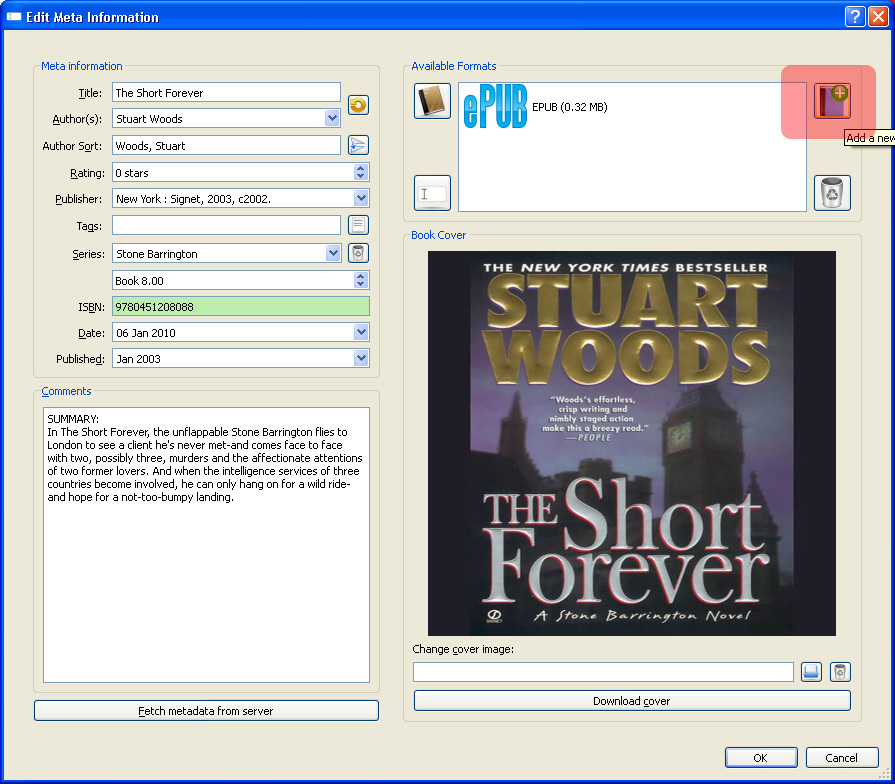Click Download cover button
Viewport: 895px width, 784px height.
[x=632, y=701]
